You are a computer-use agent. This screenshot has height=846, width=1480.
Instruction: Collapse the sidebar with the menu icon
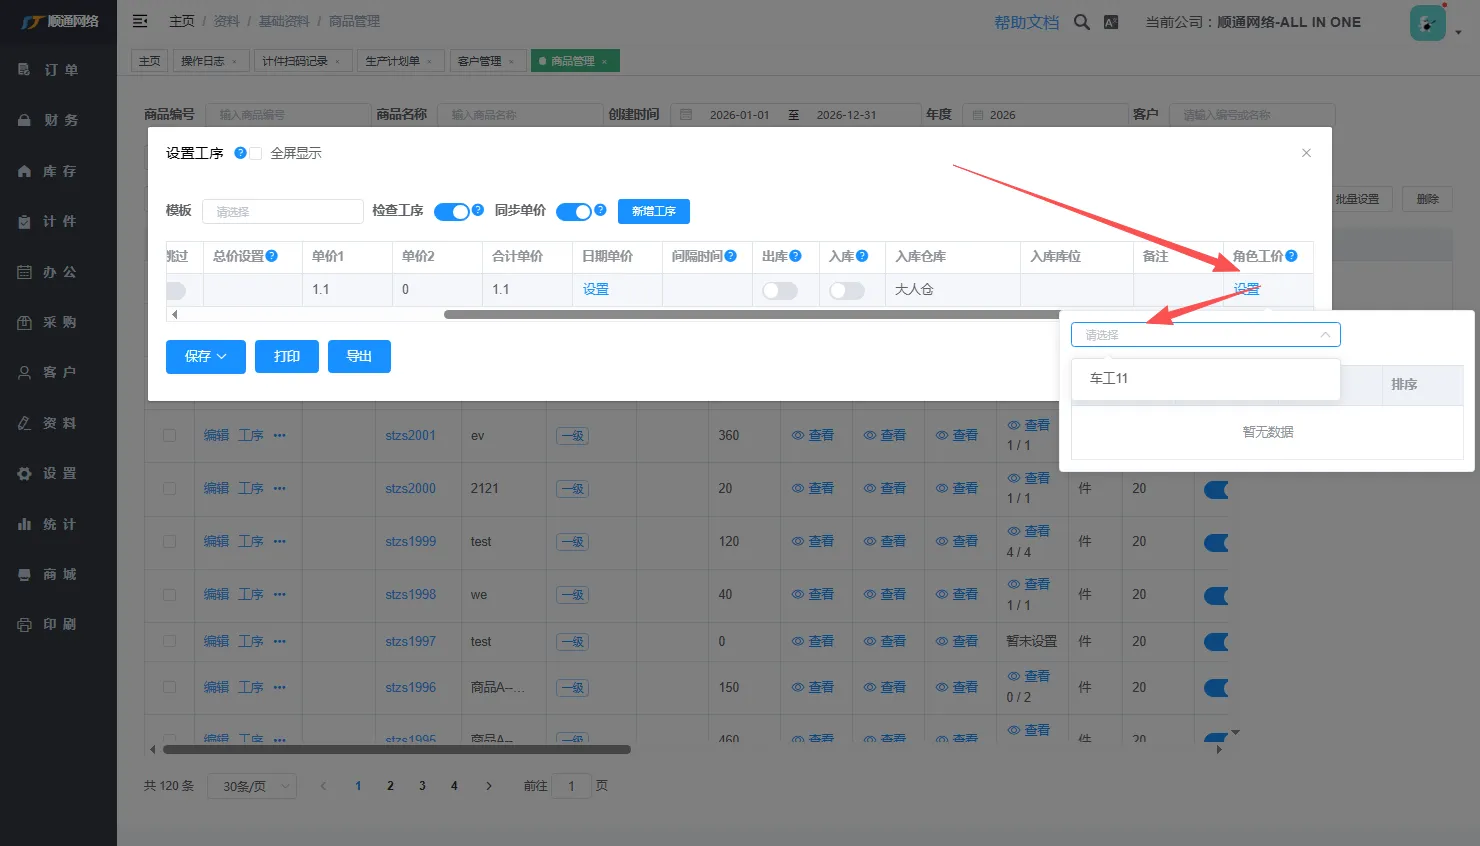140,21
